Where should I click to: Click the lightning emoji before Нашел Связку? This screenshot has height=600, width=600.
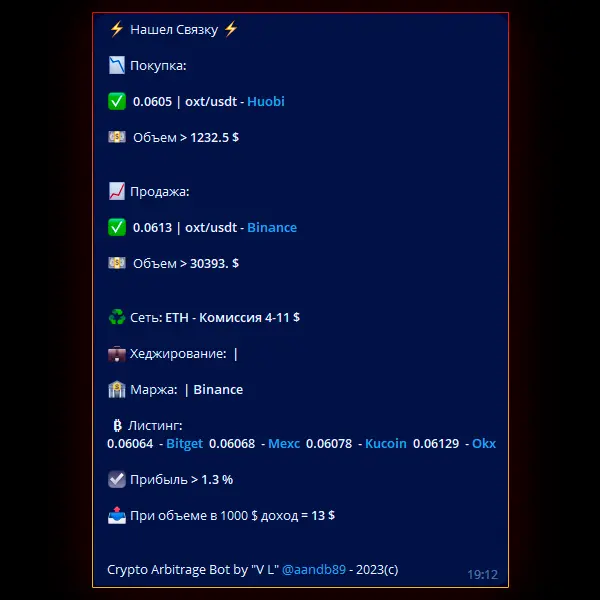[117, 29]
